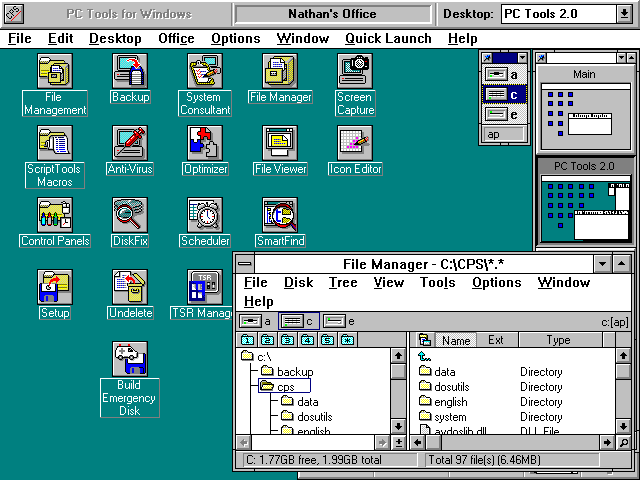Screen dimensions: 640x480
Task: Open the Scheduler clock icon
Action: 204,215
